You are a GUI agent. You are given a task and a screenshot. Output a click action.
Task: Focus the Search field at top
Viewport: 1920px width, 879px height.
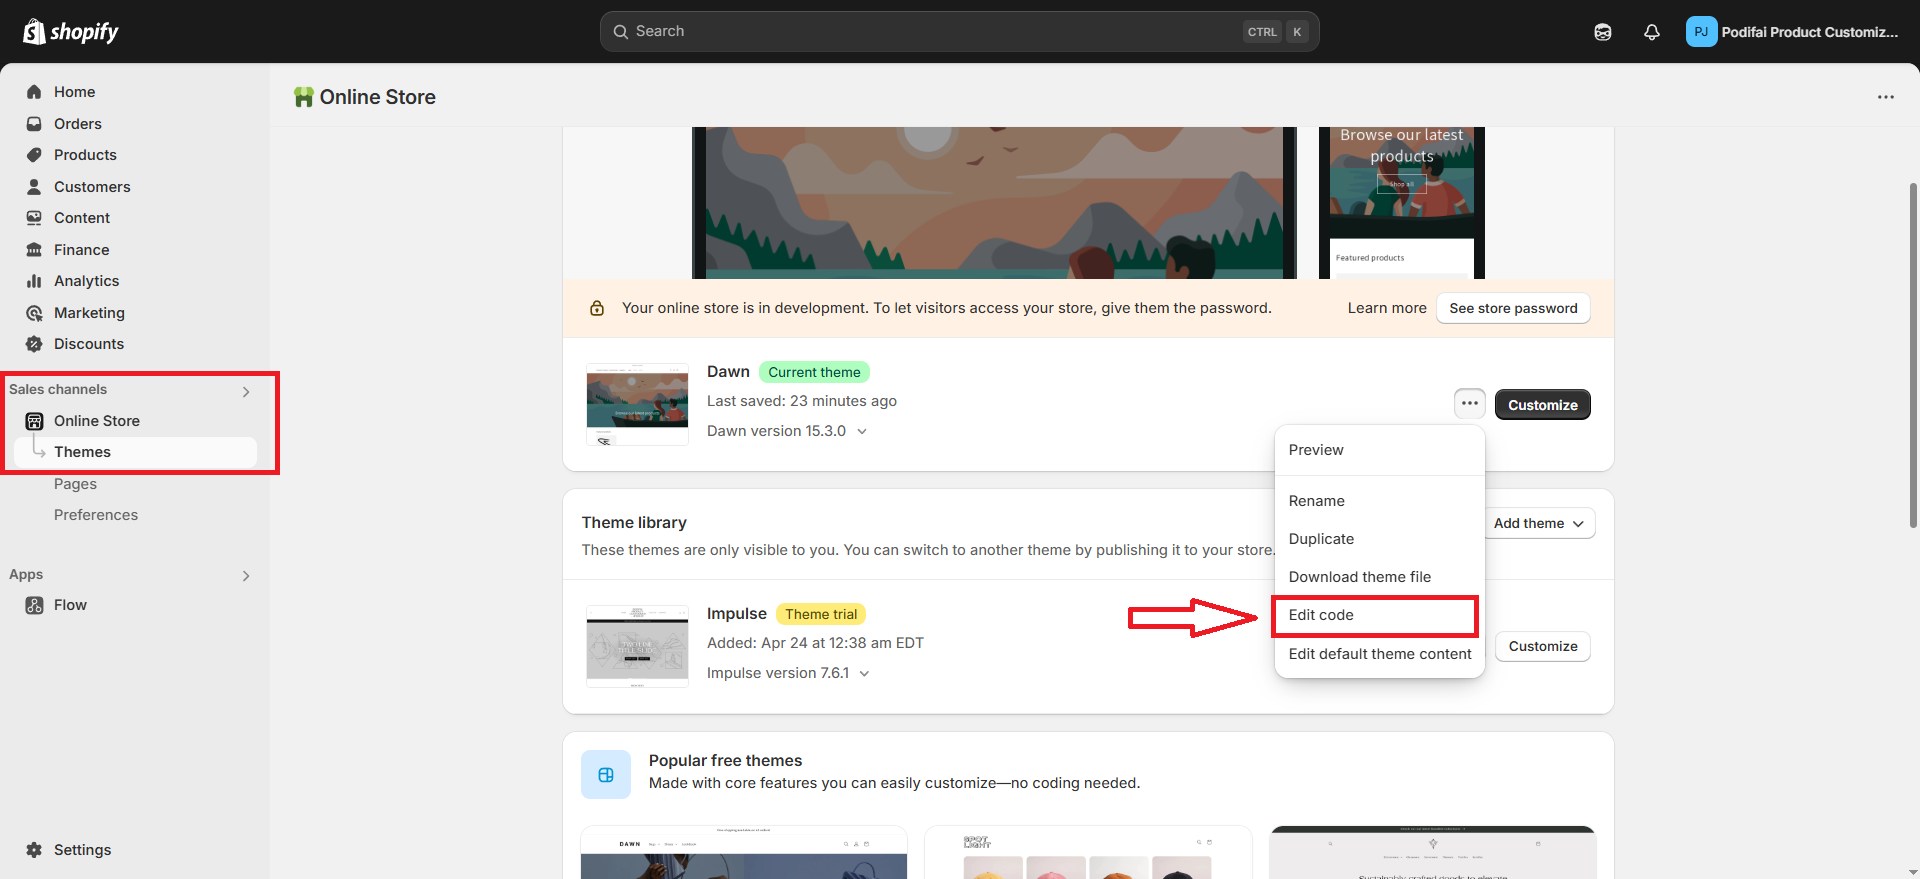click(959, 32)
